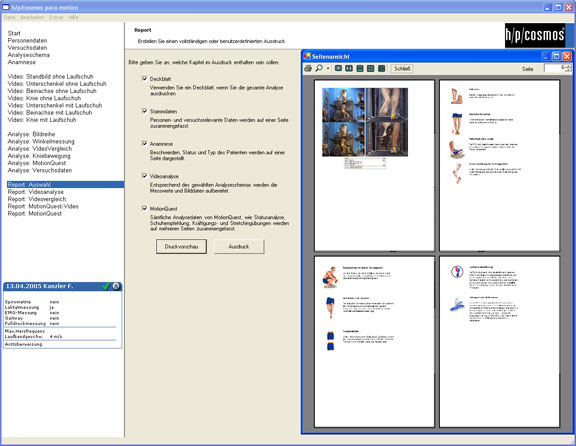Open the top-right preview page

pos(500,166)
